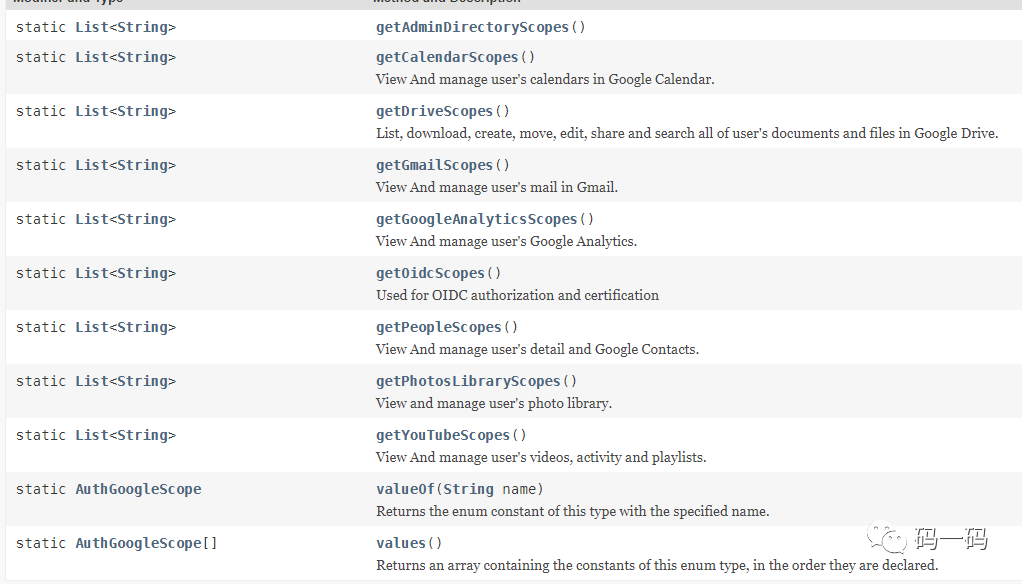Open the valueOf method link
This screenshot has width=1022, height=584.
coord(405,489)
